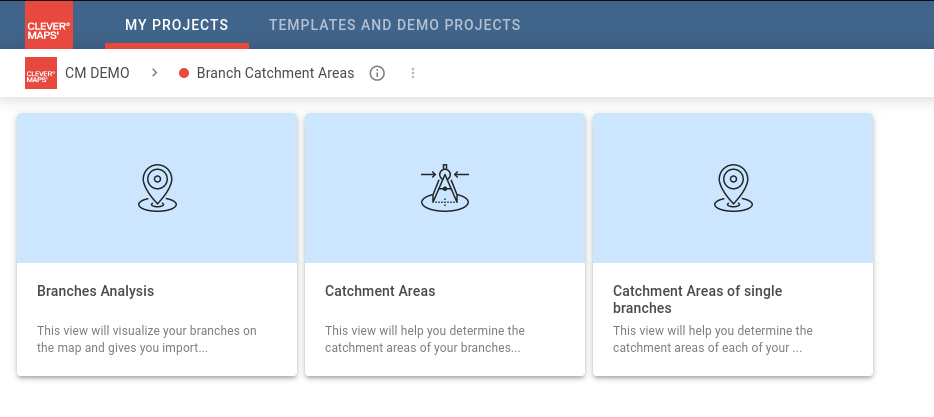Open the Branches Analysis view title
This screenshot has height=417, width=934.
click(96, 291)
